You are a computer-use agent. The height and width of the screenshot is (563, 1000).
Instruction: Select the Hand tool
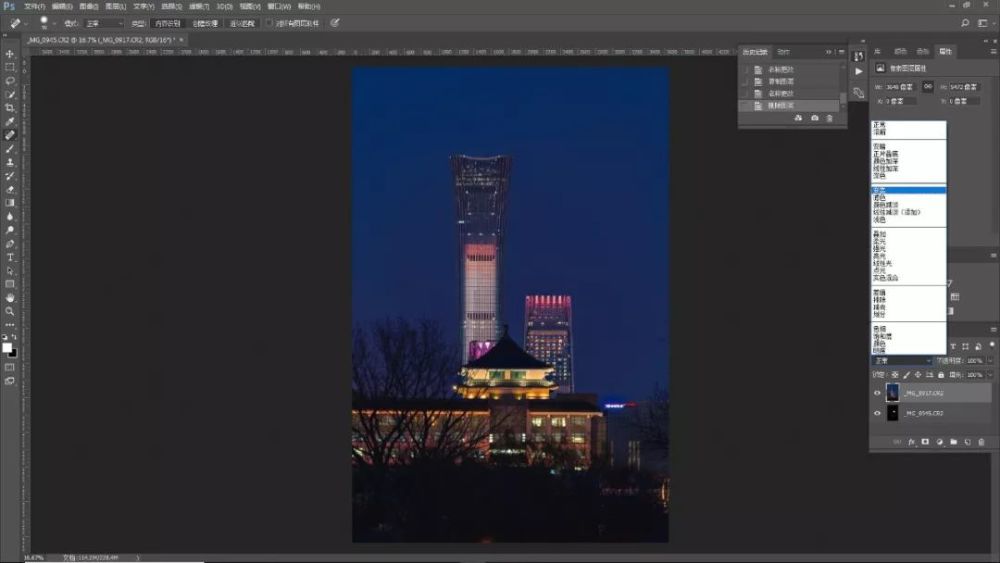[10, 298]
